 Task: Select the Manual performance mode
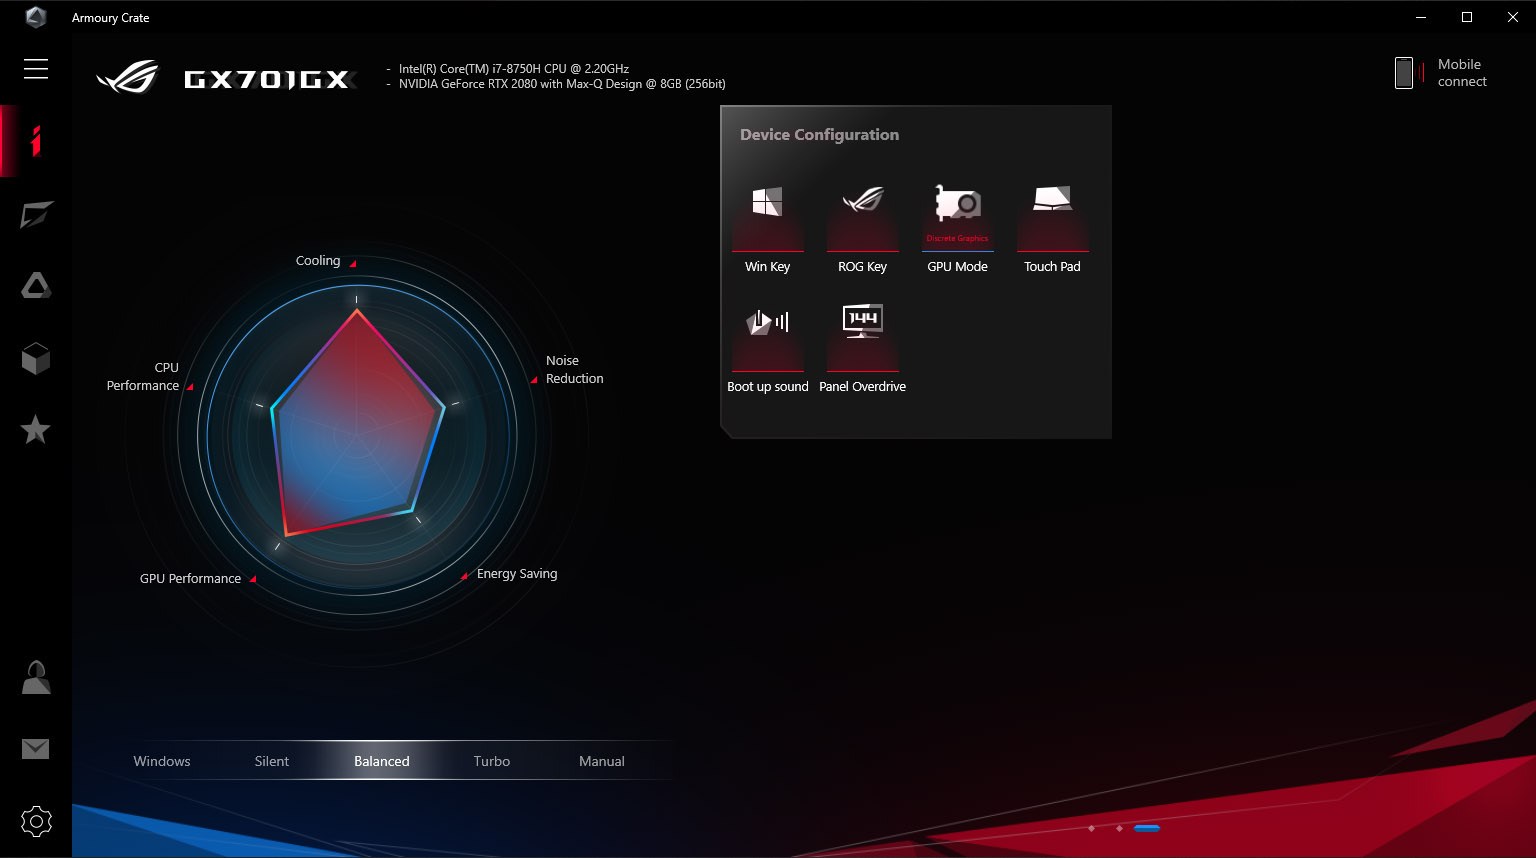point(602,761)
